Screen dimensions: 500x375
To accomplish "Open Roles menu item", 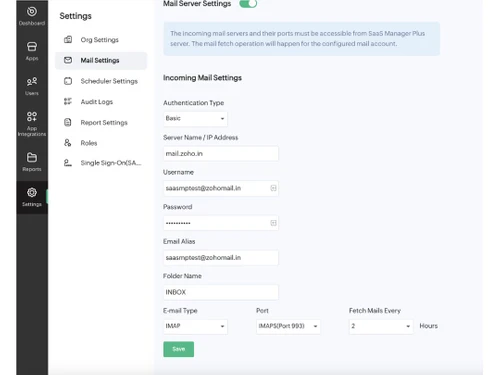I will pyautogui.click(x=101, y=143).
